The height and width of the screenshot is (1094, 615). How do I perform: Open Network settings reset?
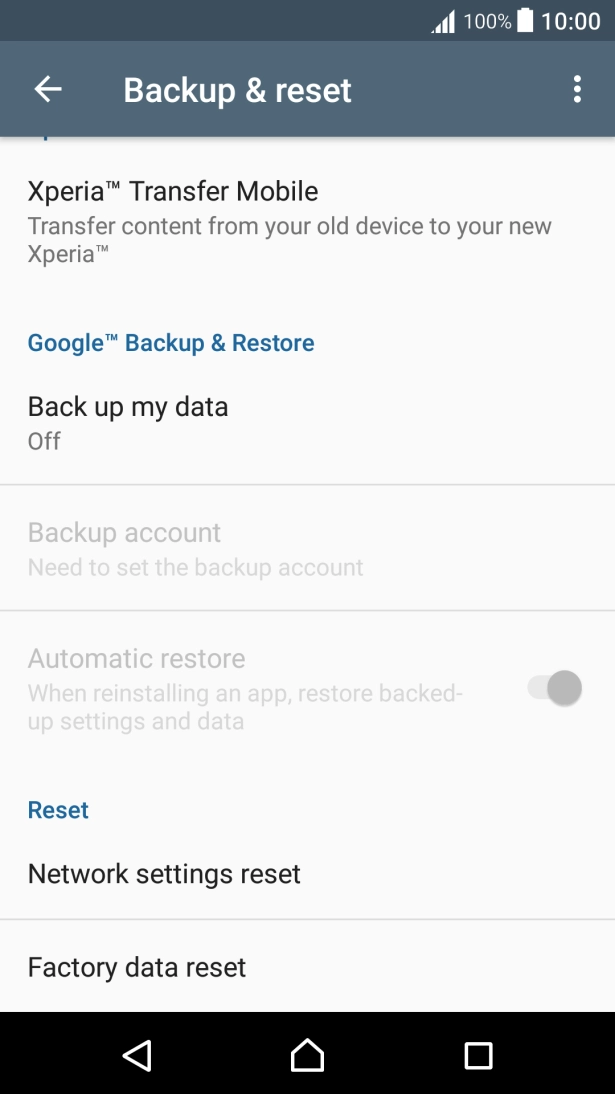click(x=163, y=873)
